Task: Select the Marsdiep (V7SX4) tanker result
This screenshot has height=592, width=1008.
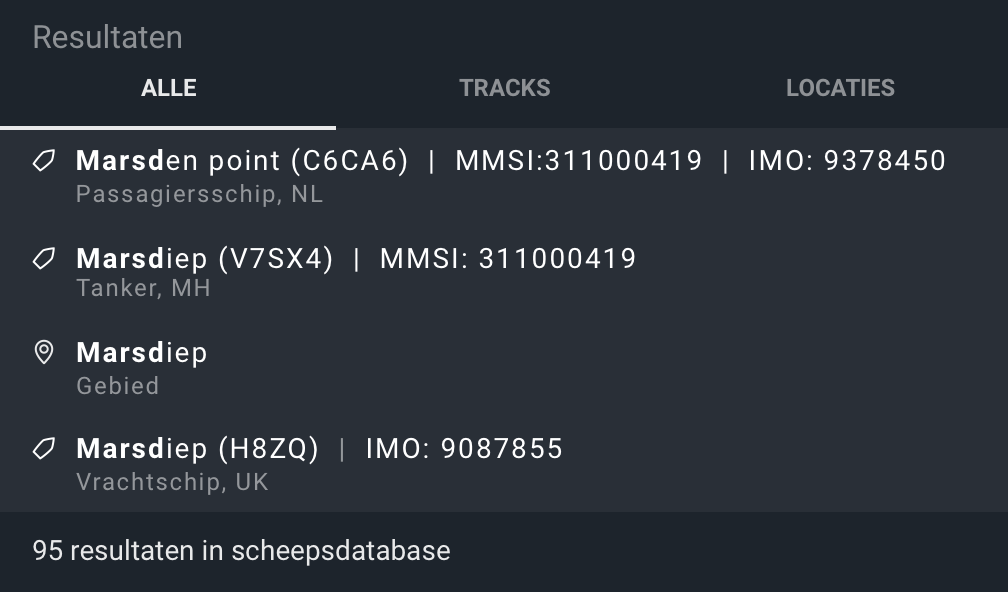Action: [504, 272]
